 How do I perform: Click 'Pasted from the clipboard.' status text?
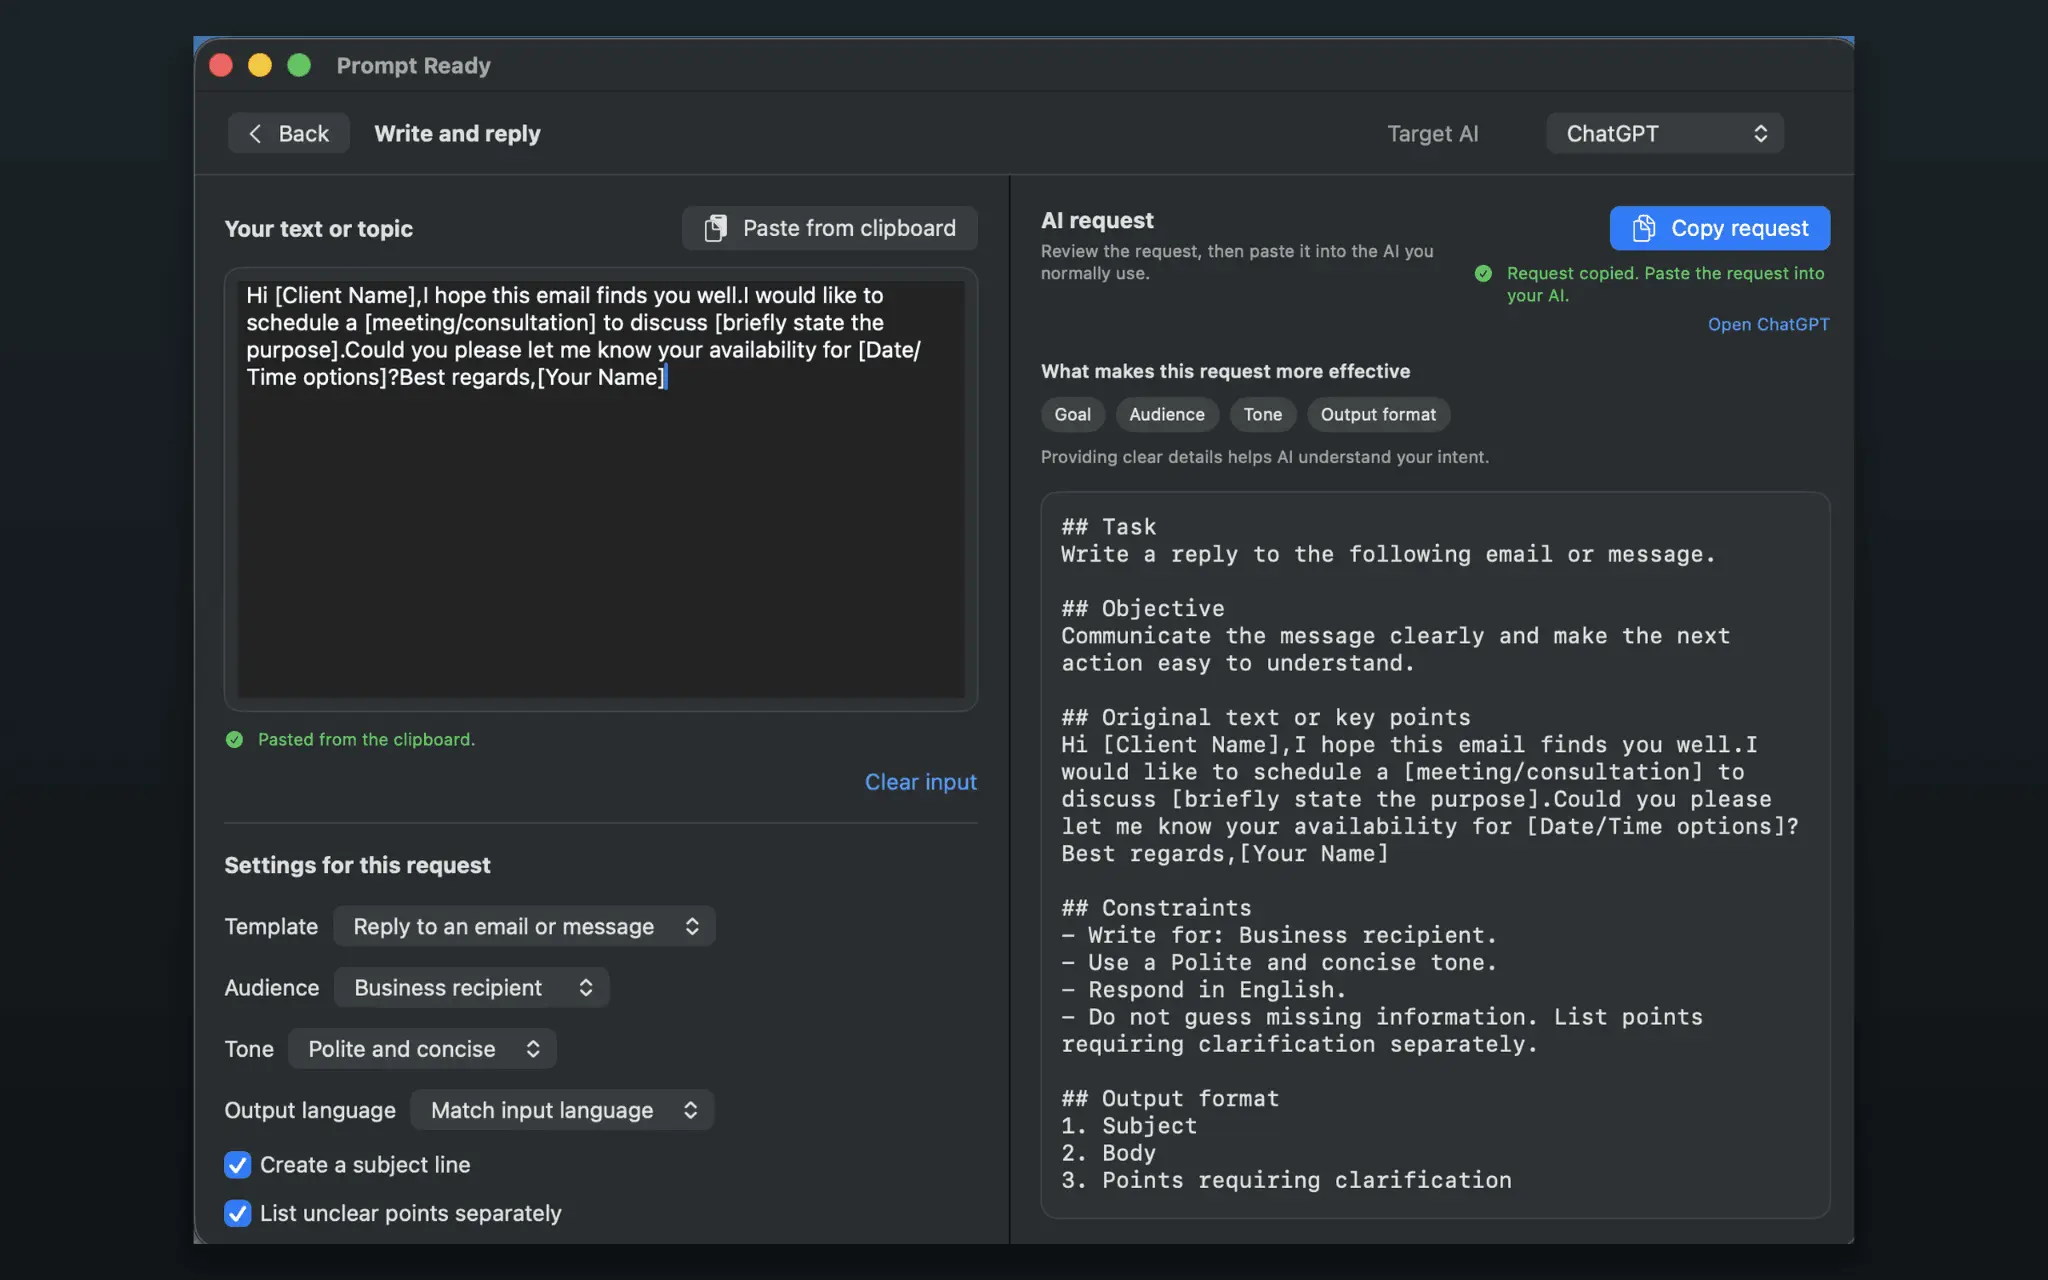(366, 740)
